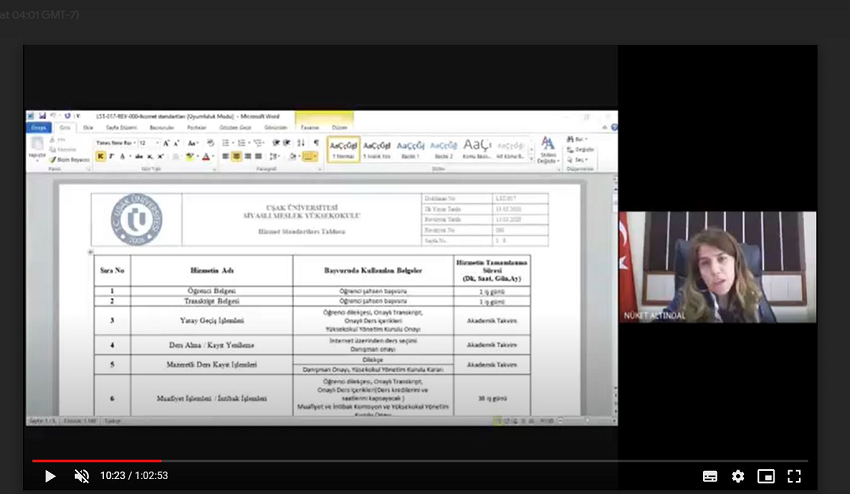Open the Times New Roman font dropdown

(132, 143)
